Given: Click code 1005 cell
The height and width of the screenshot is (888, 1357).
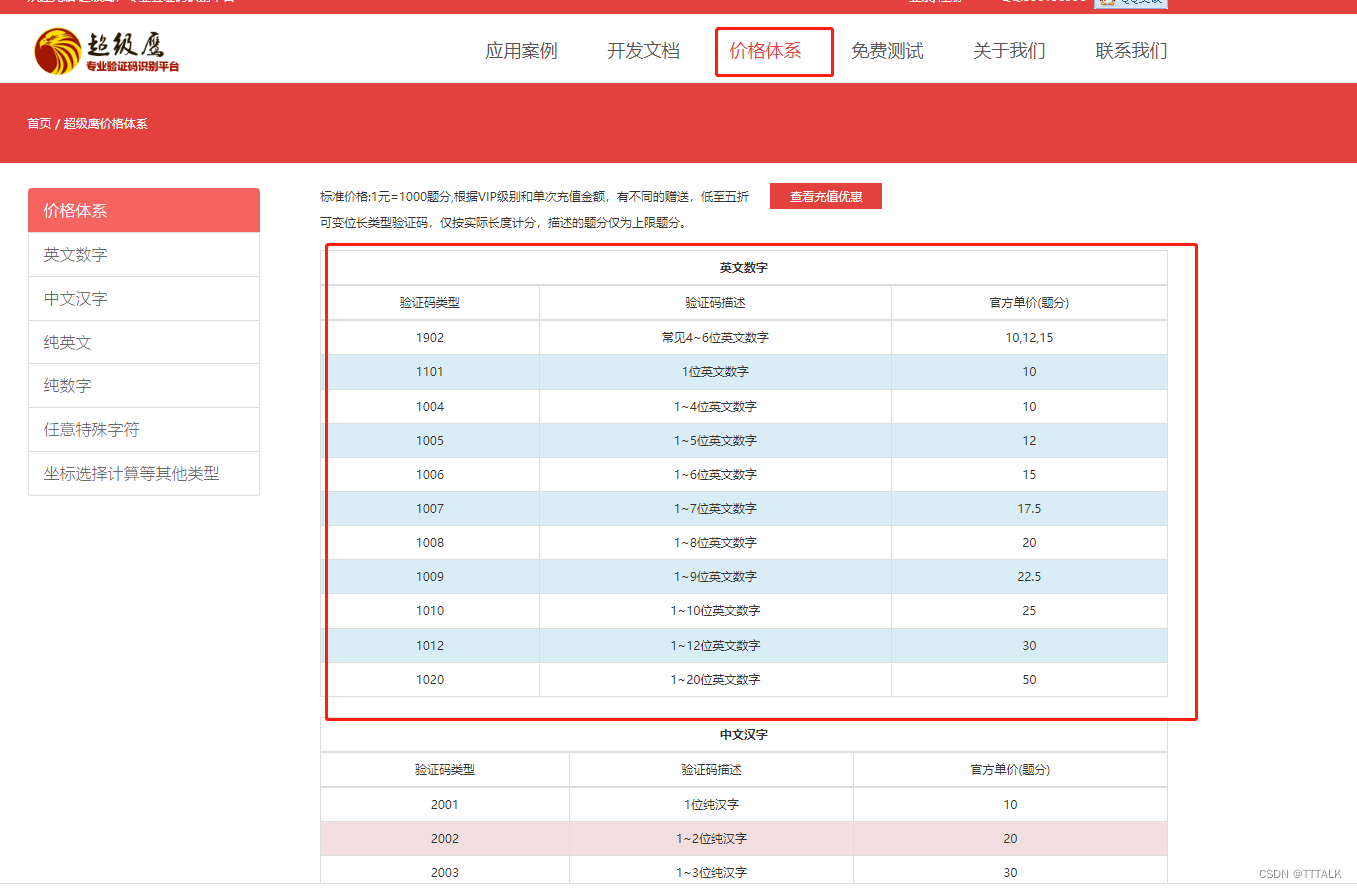Looking at the screenshot, I should click(x=430, y=441).
